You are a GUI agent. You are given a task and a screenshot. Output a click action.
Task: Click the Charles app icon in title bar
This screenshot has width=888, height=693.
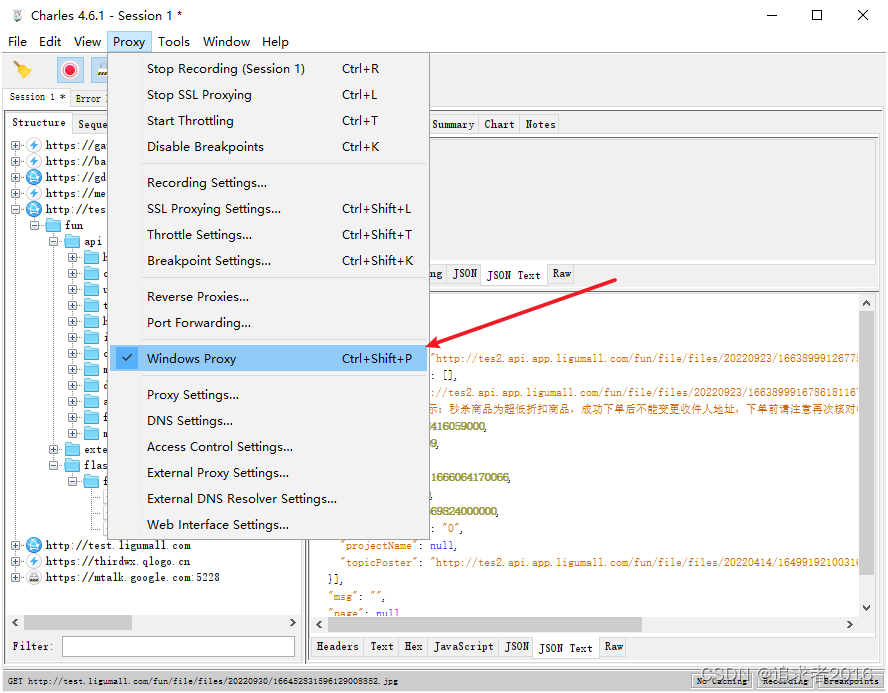click(x=18, y=16)
